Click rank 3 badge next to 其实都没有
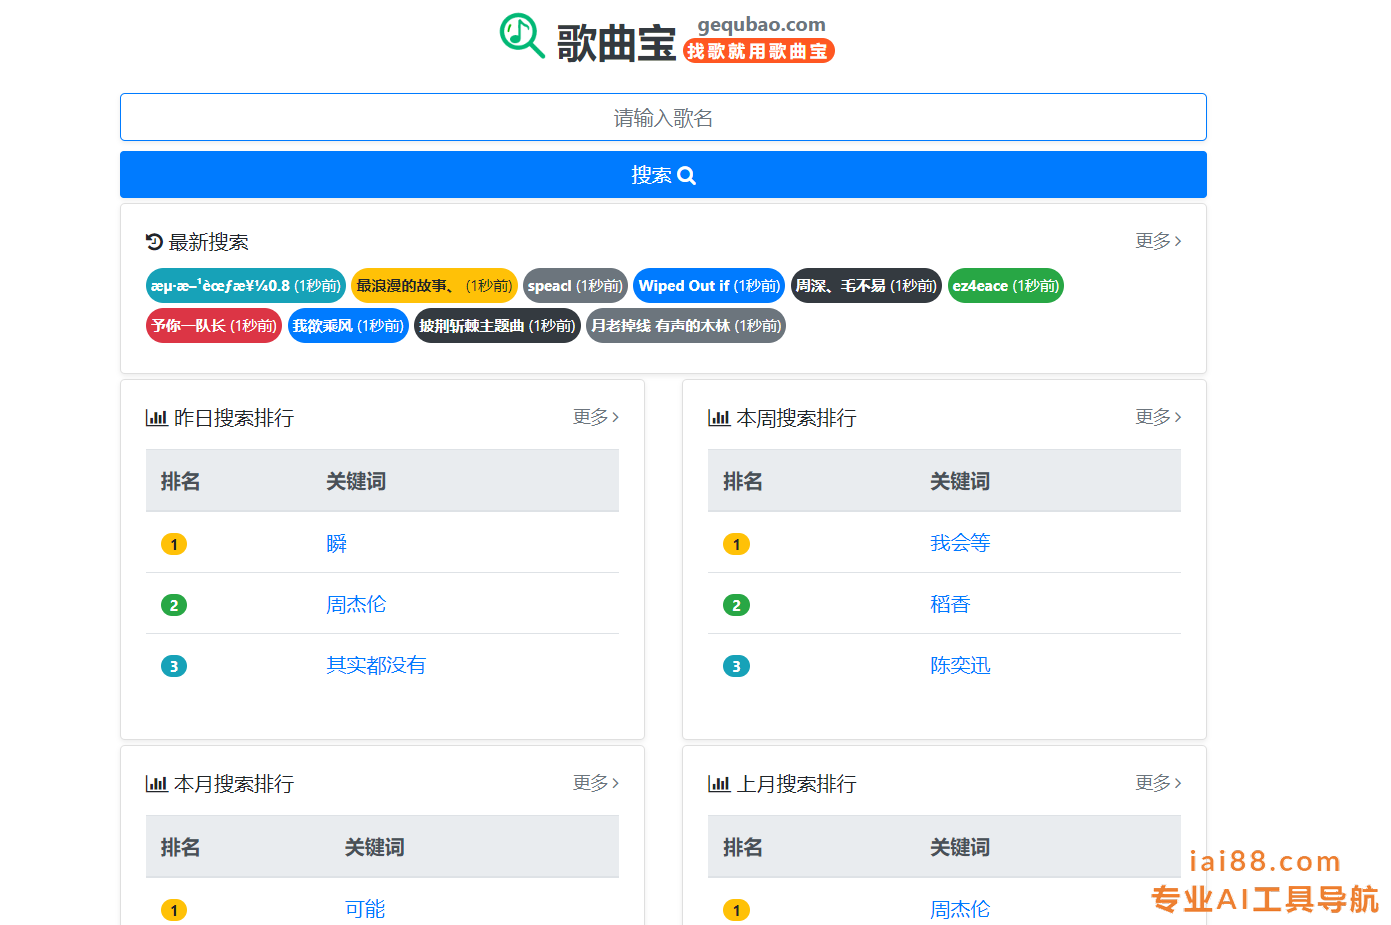The height and width of the screenshot is (925, 1391). 174,666
